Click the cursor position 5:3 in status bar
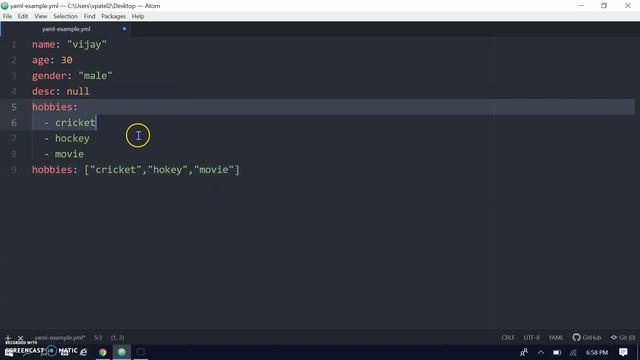 98,338
